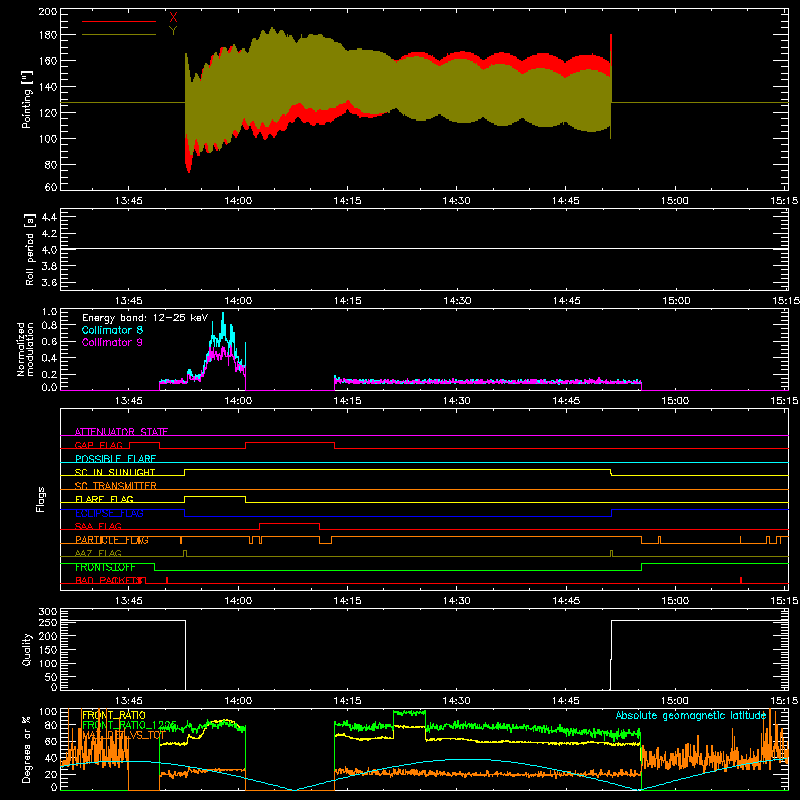
Task: Click the Roll period axis title
Action: coord(29,249)
